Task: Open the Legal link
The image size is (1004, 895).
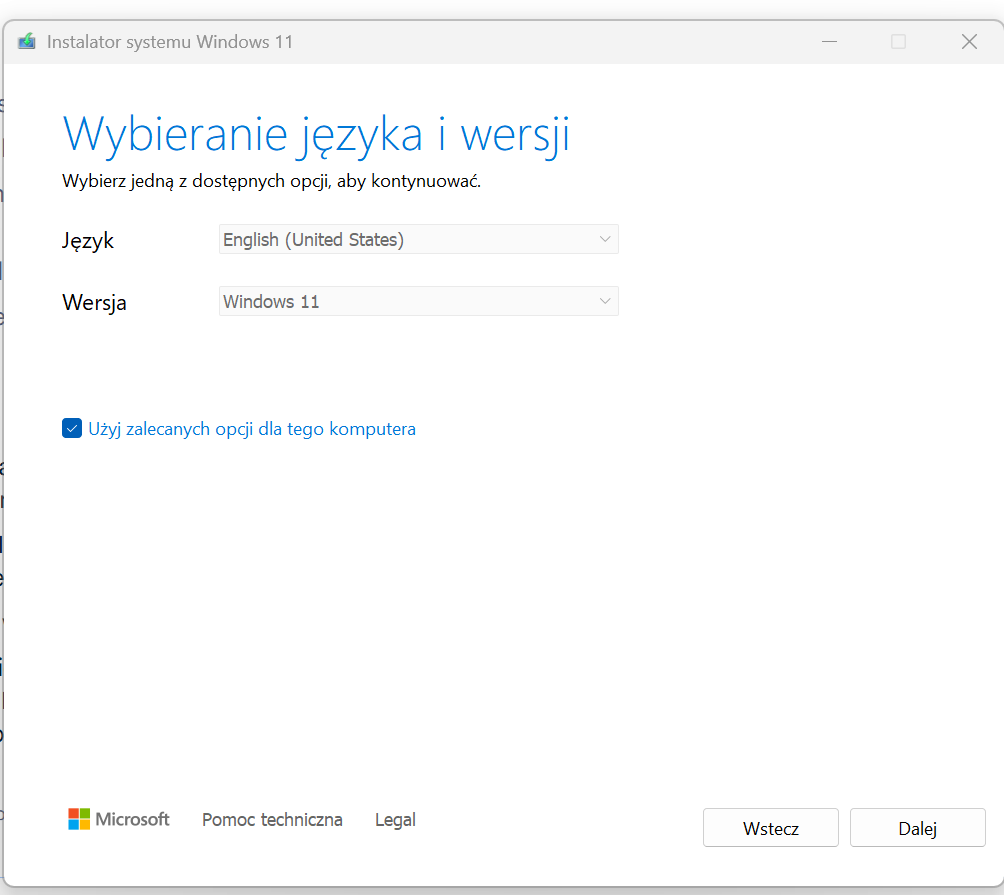Action: click(395, 819)
